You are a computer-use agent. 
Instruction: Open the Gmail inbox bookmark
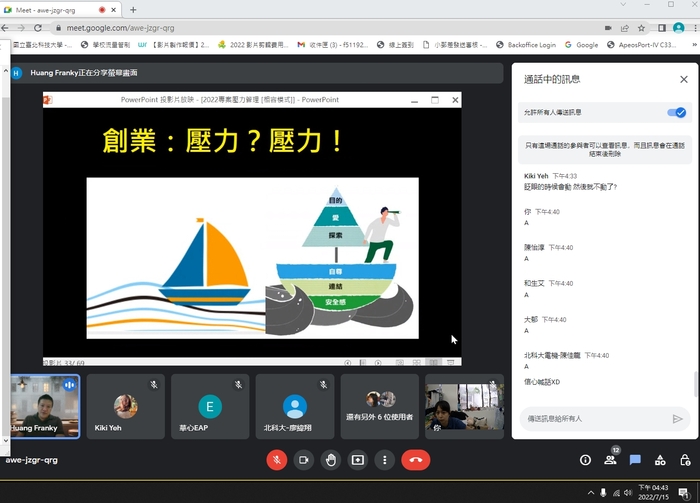333,45
